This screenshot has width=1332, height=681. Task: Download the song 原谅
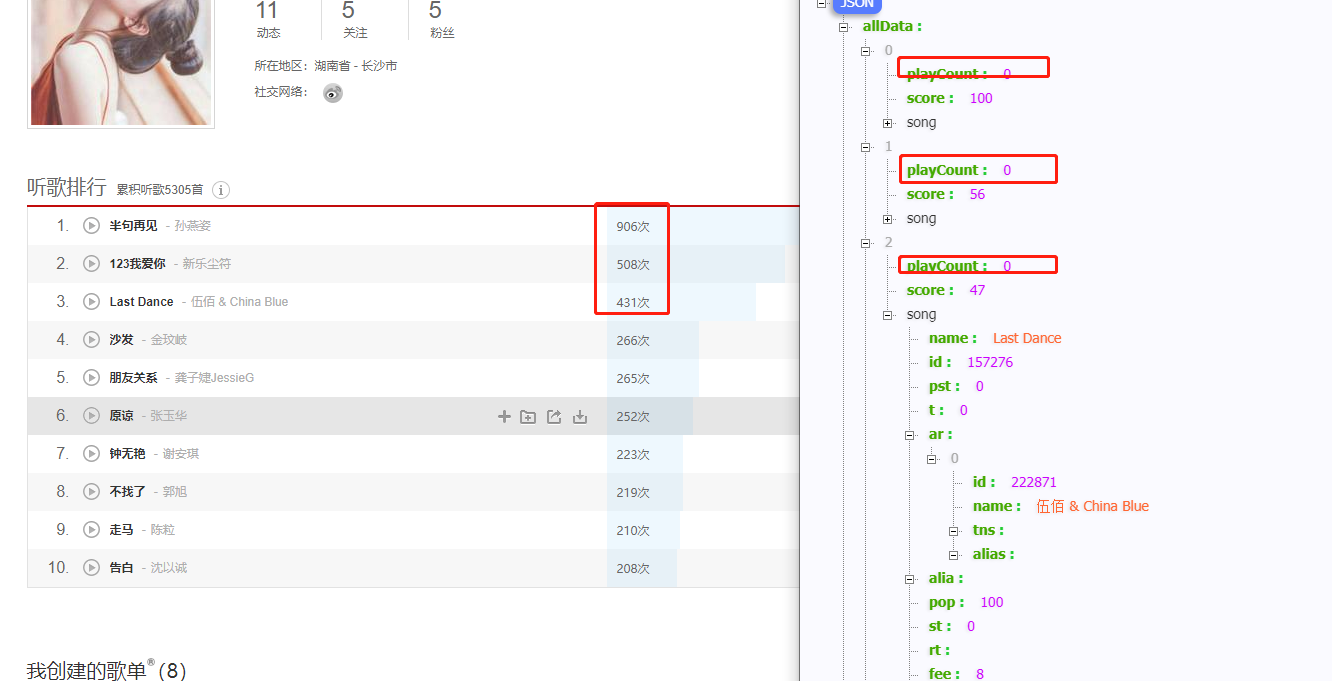click(580, 417)
